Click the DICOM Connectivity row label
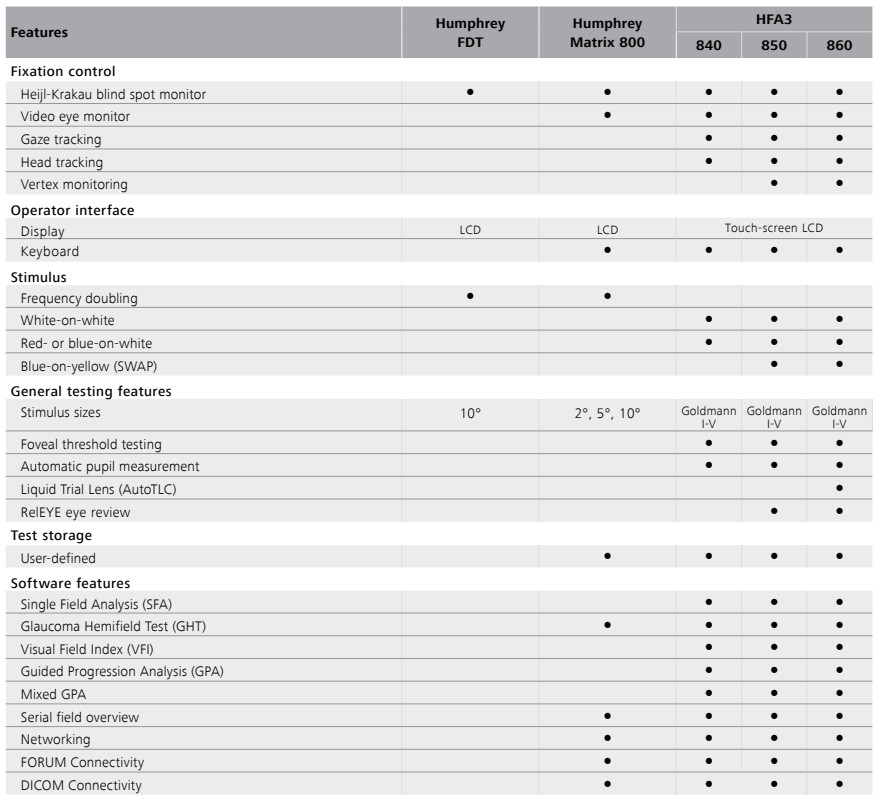The height and width of the screenshot is (799, 879). click(x=81, y=786)
